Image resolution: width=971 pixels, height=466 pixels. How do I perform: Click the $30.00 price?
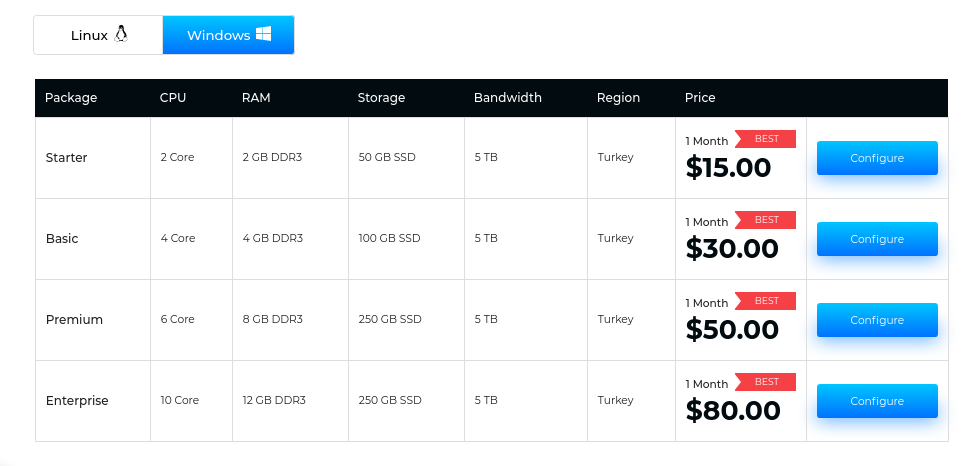click(732, 249)
